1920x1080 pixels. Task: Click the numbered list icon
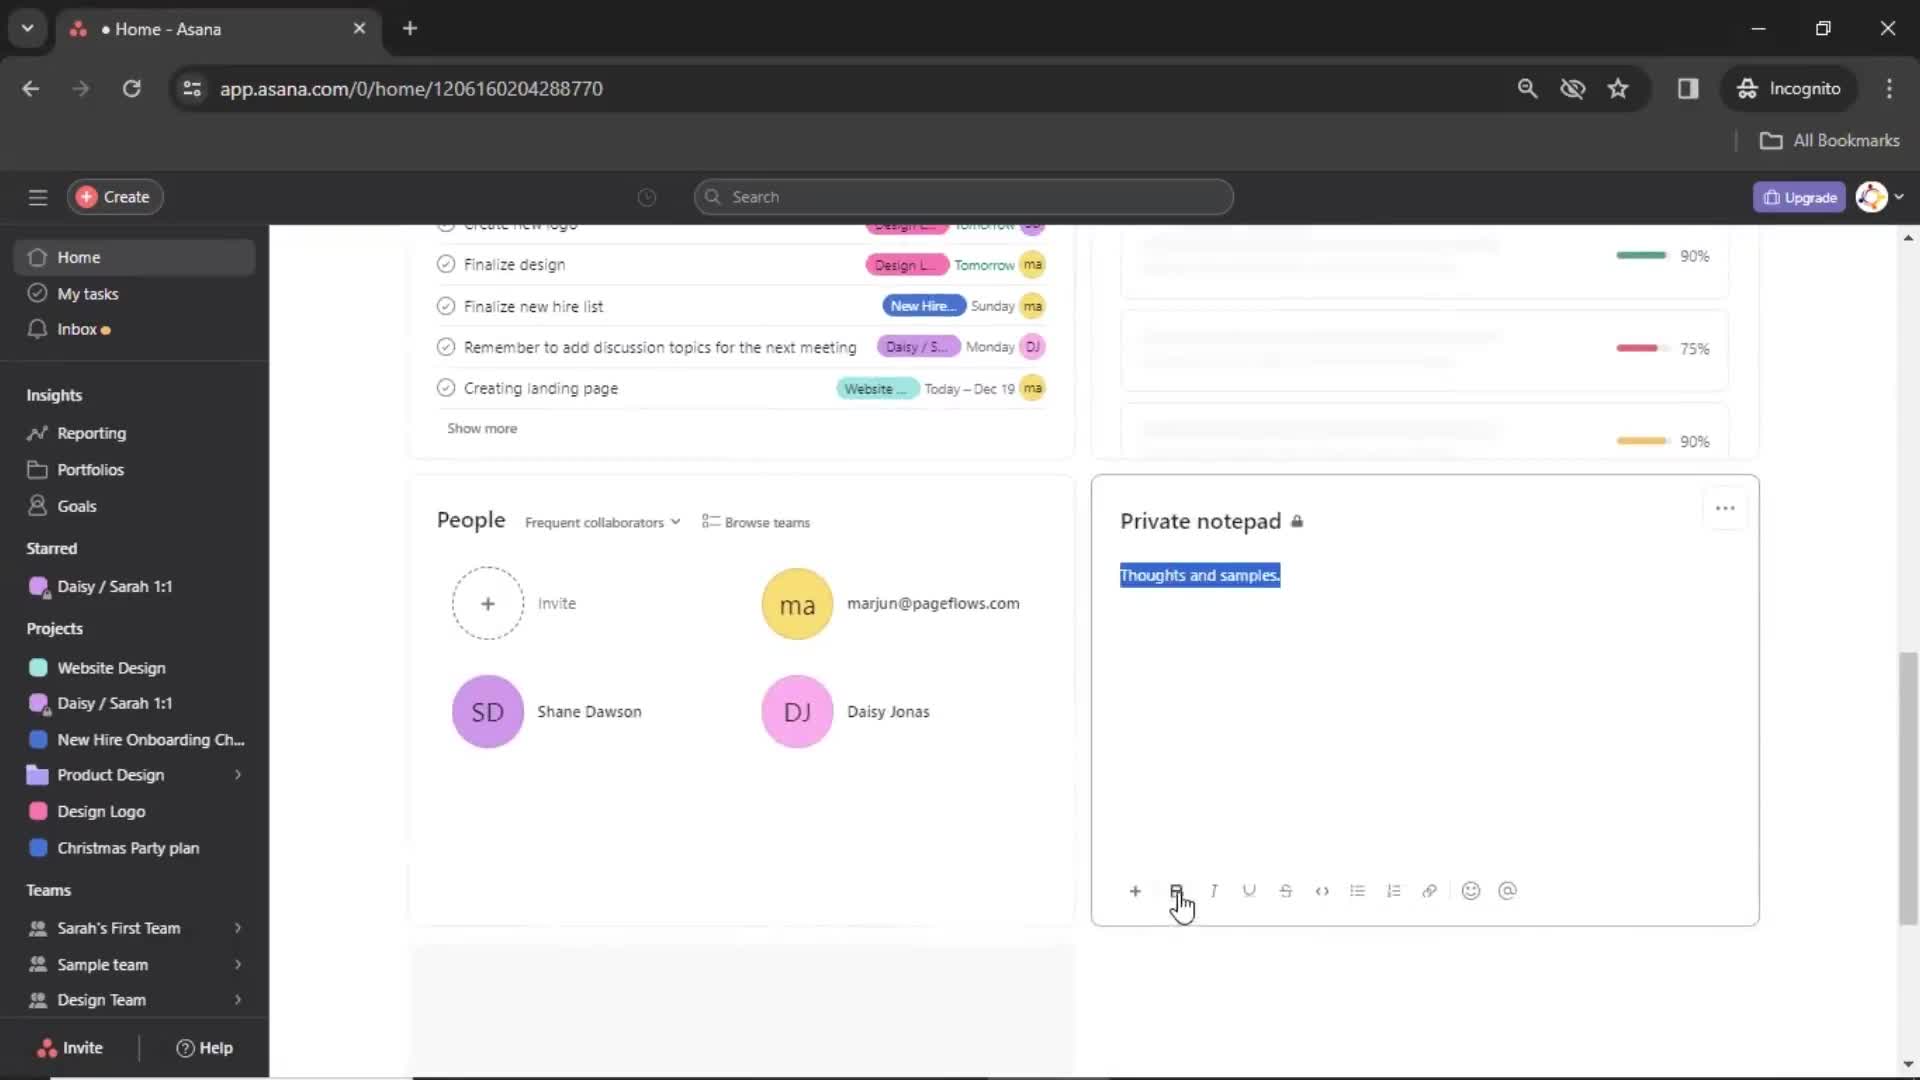pos(1393,891)
